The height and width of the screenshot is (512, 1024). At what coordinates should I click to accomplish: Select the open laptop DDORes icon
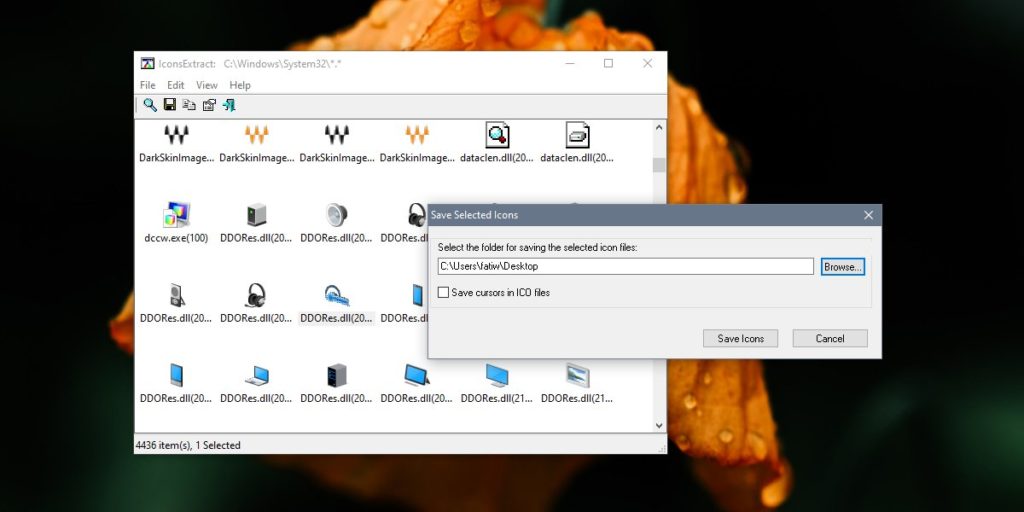(x=257, y=376)
